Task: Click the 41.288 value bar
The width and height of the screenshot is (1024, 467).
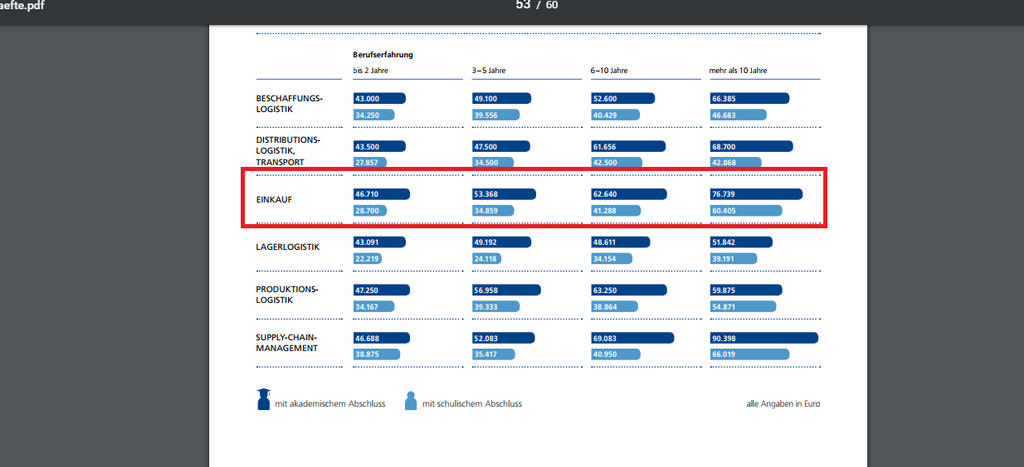Action: coord(615,210)
